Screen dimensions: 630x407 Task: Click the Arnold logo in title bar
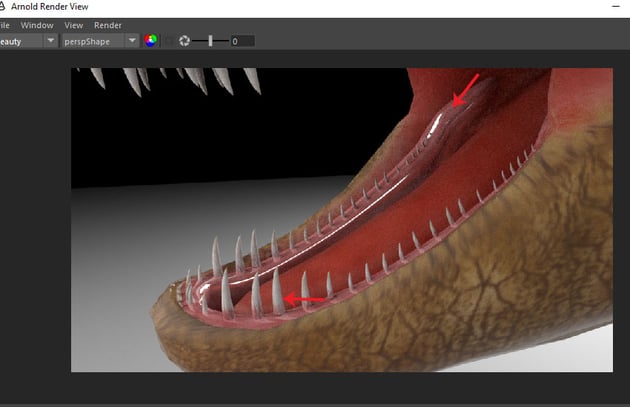click(x=3, y=6)
